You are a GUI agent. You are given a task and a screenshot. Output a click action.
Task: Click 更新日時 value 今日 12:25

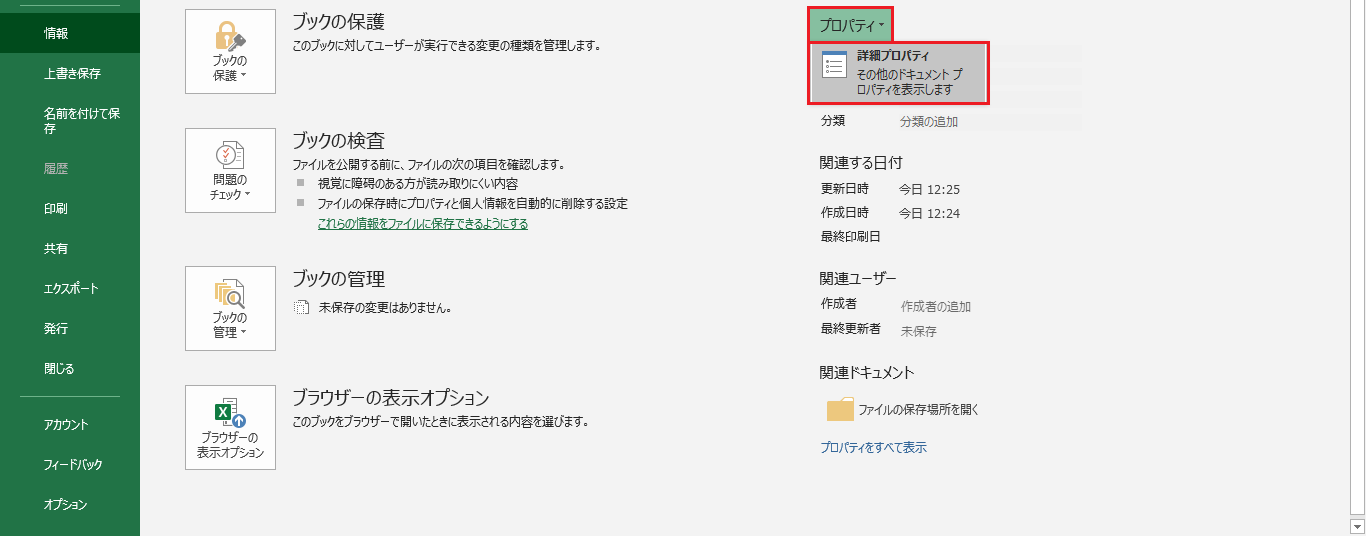click(x=929, y=189)
